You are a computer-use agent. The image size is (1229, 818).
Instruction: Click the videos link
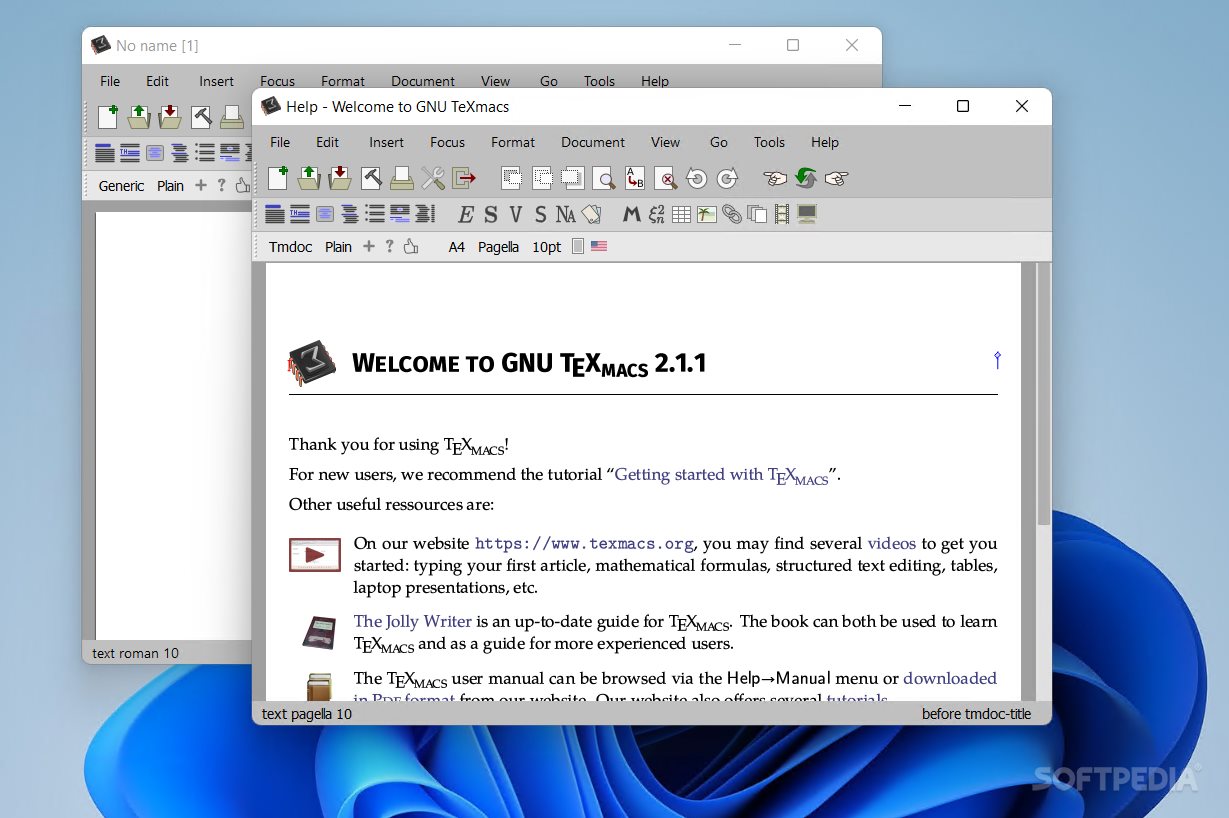click(x=891, y=544)
